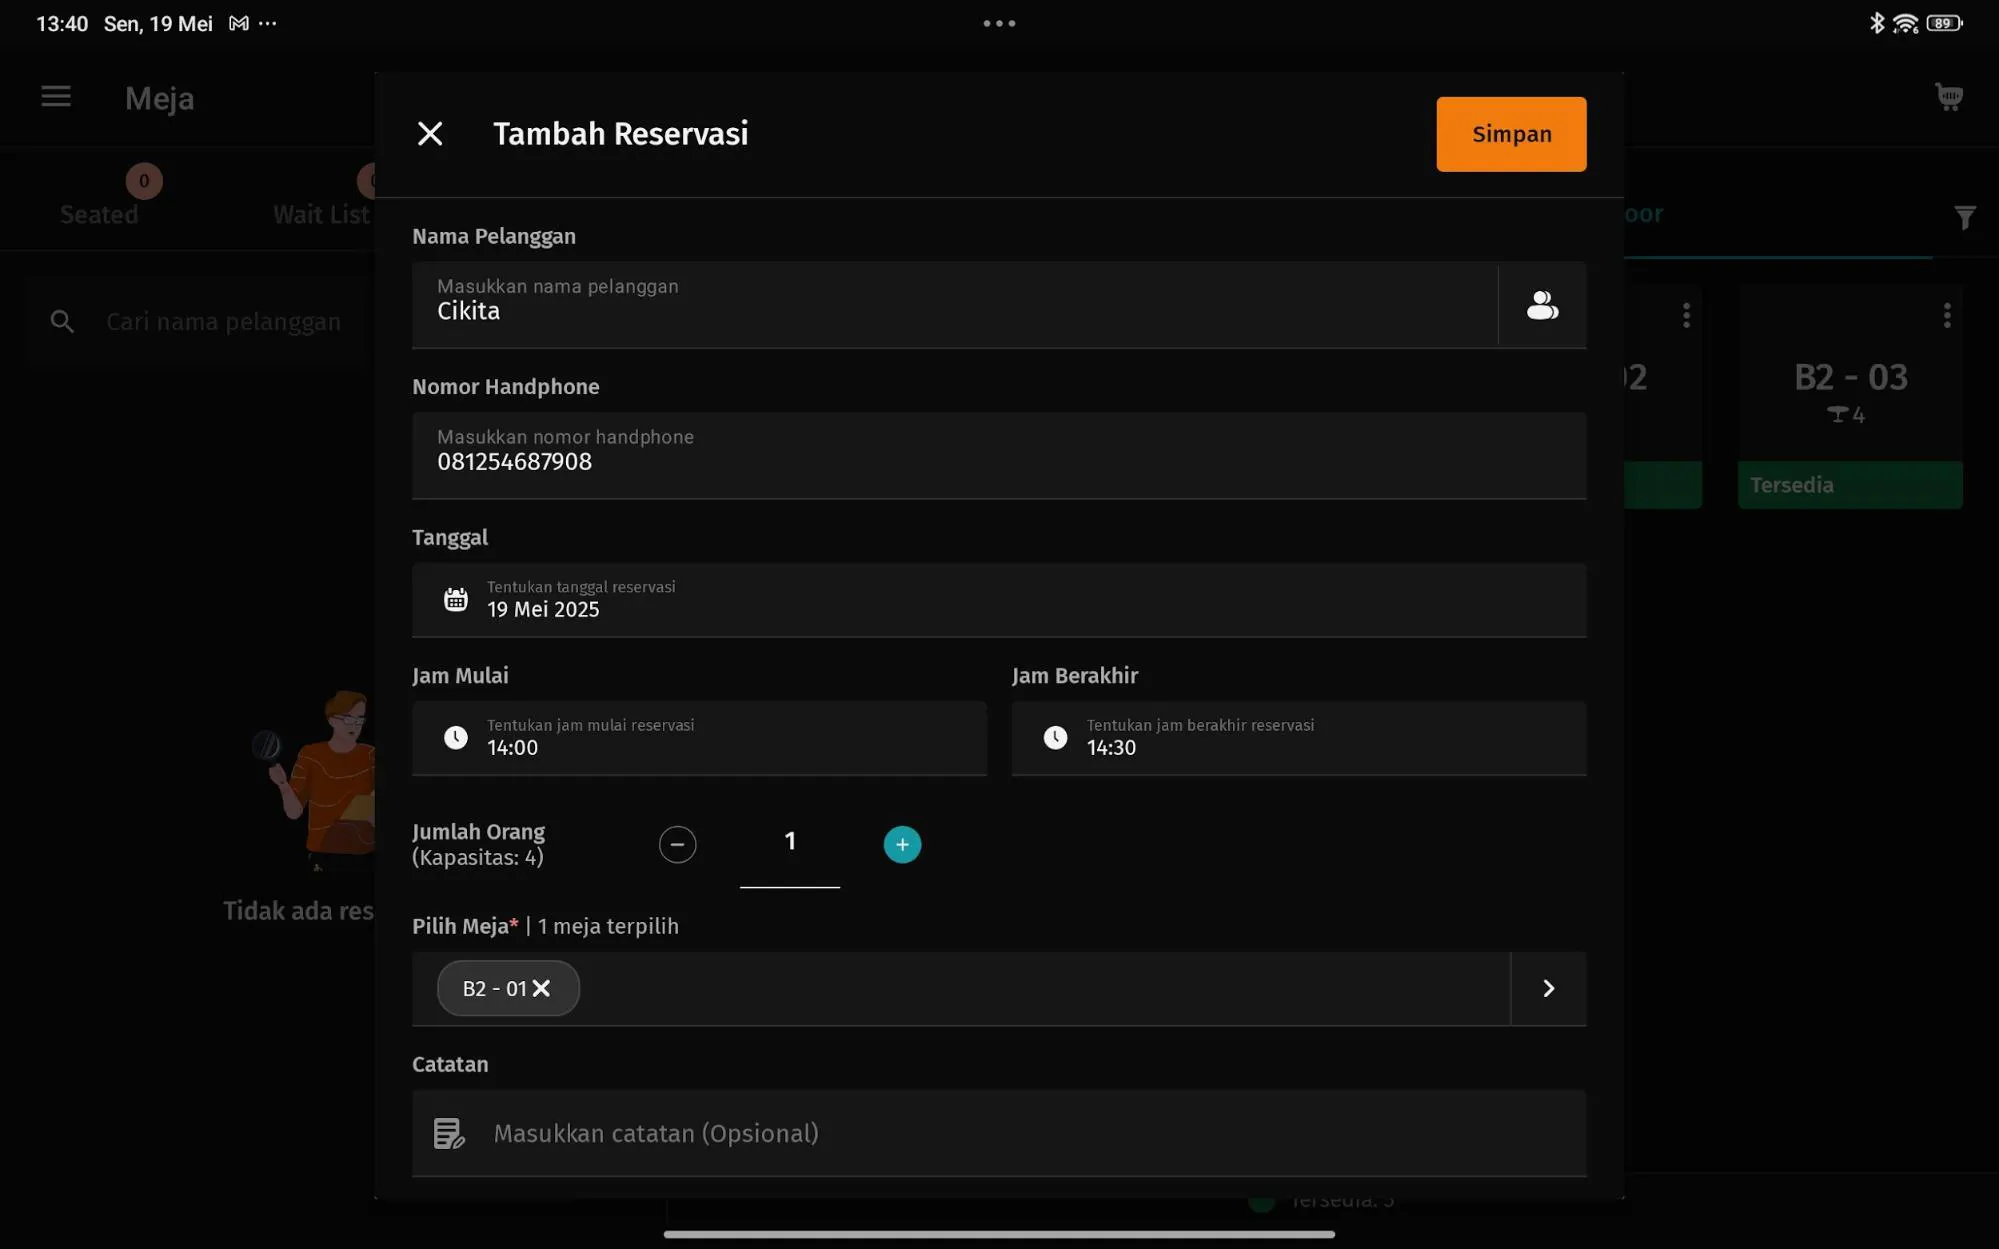The width and height of the screenshot is (1999, 1249).
Task: Open the calendar icon in Tanggal
Action: 456,599
